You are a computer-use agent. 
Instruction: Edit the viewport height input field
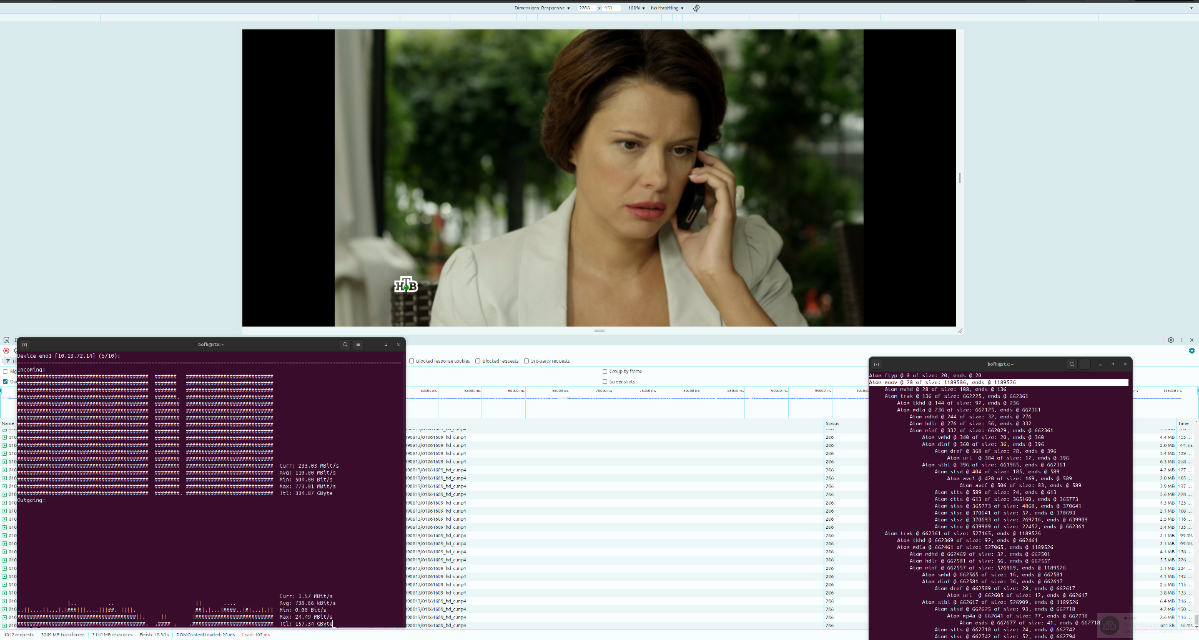(611, 8)
